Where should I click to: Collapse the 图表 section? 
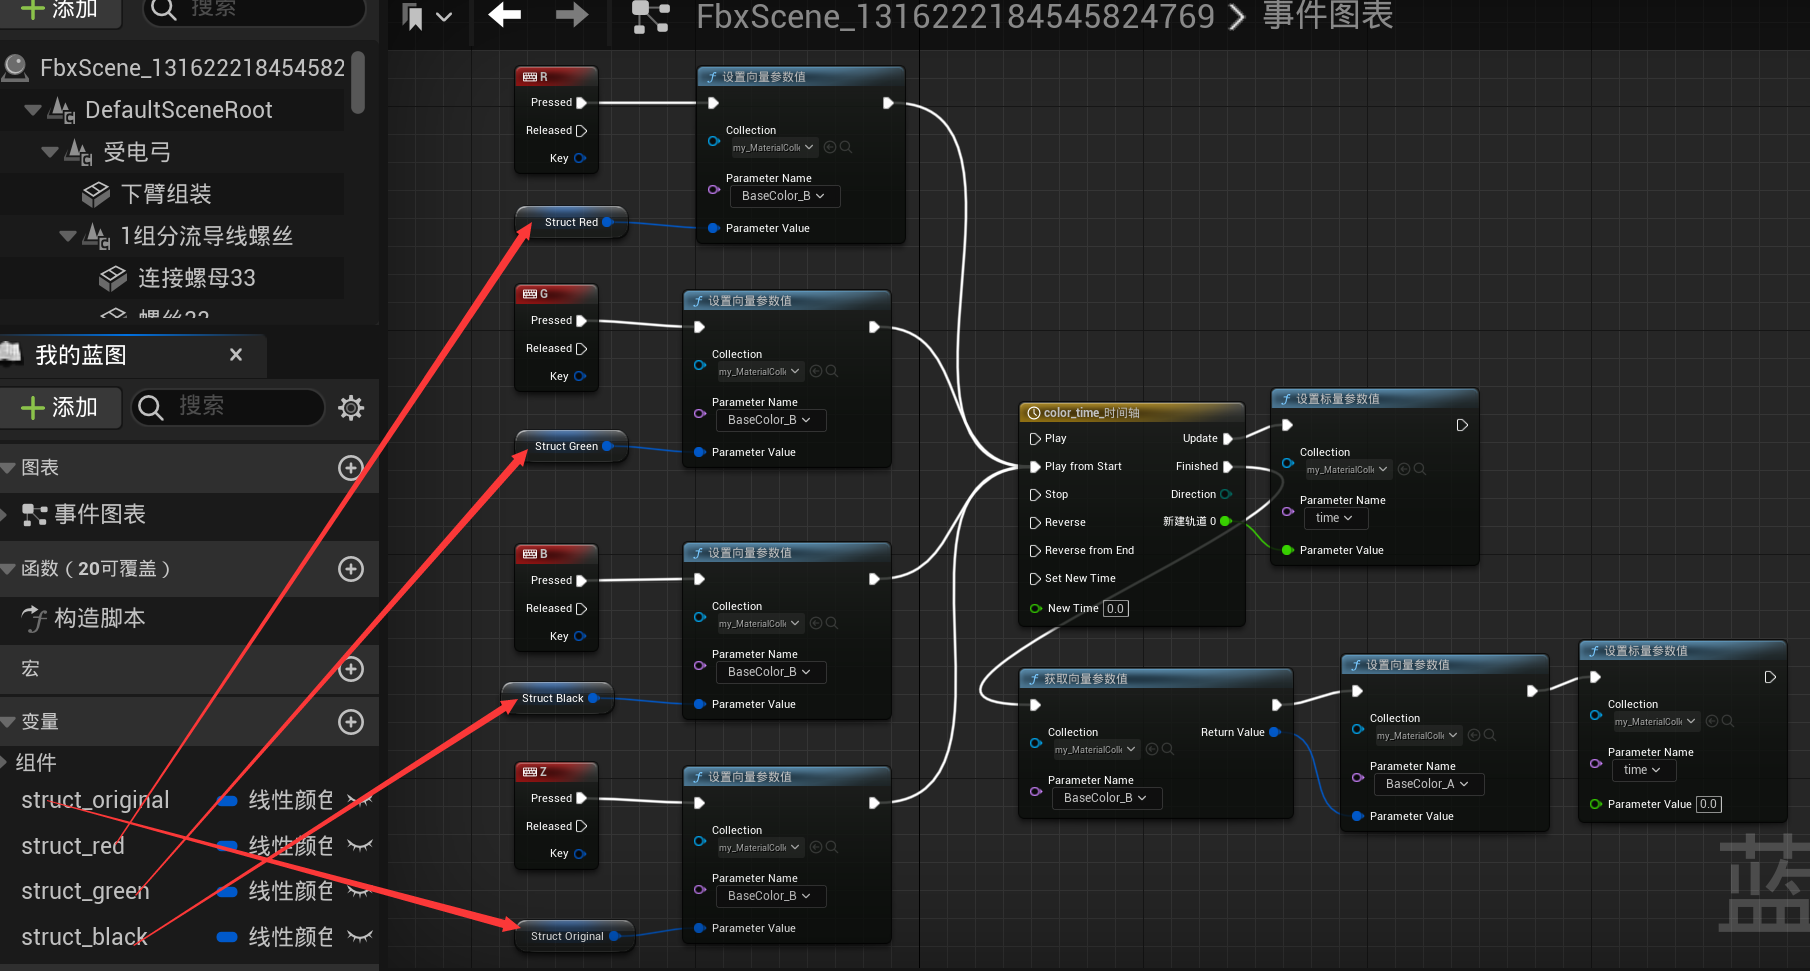pos(8,468)
